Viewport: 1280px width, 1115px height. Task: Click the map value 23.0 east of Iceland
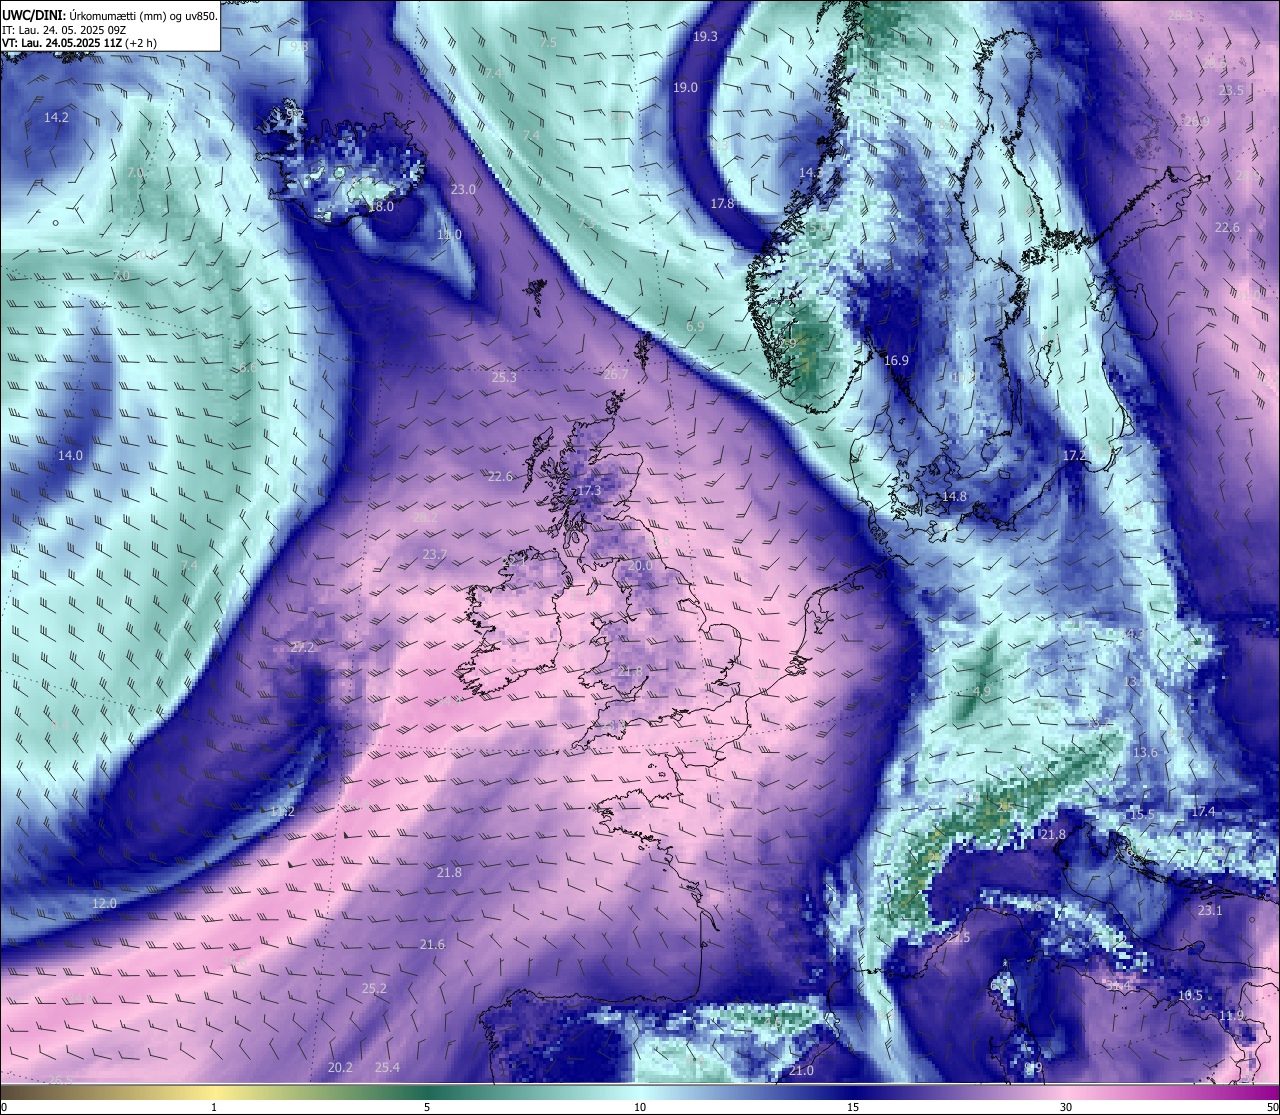463,189
